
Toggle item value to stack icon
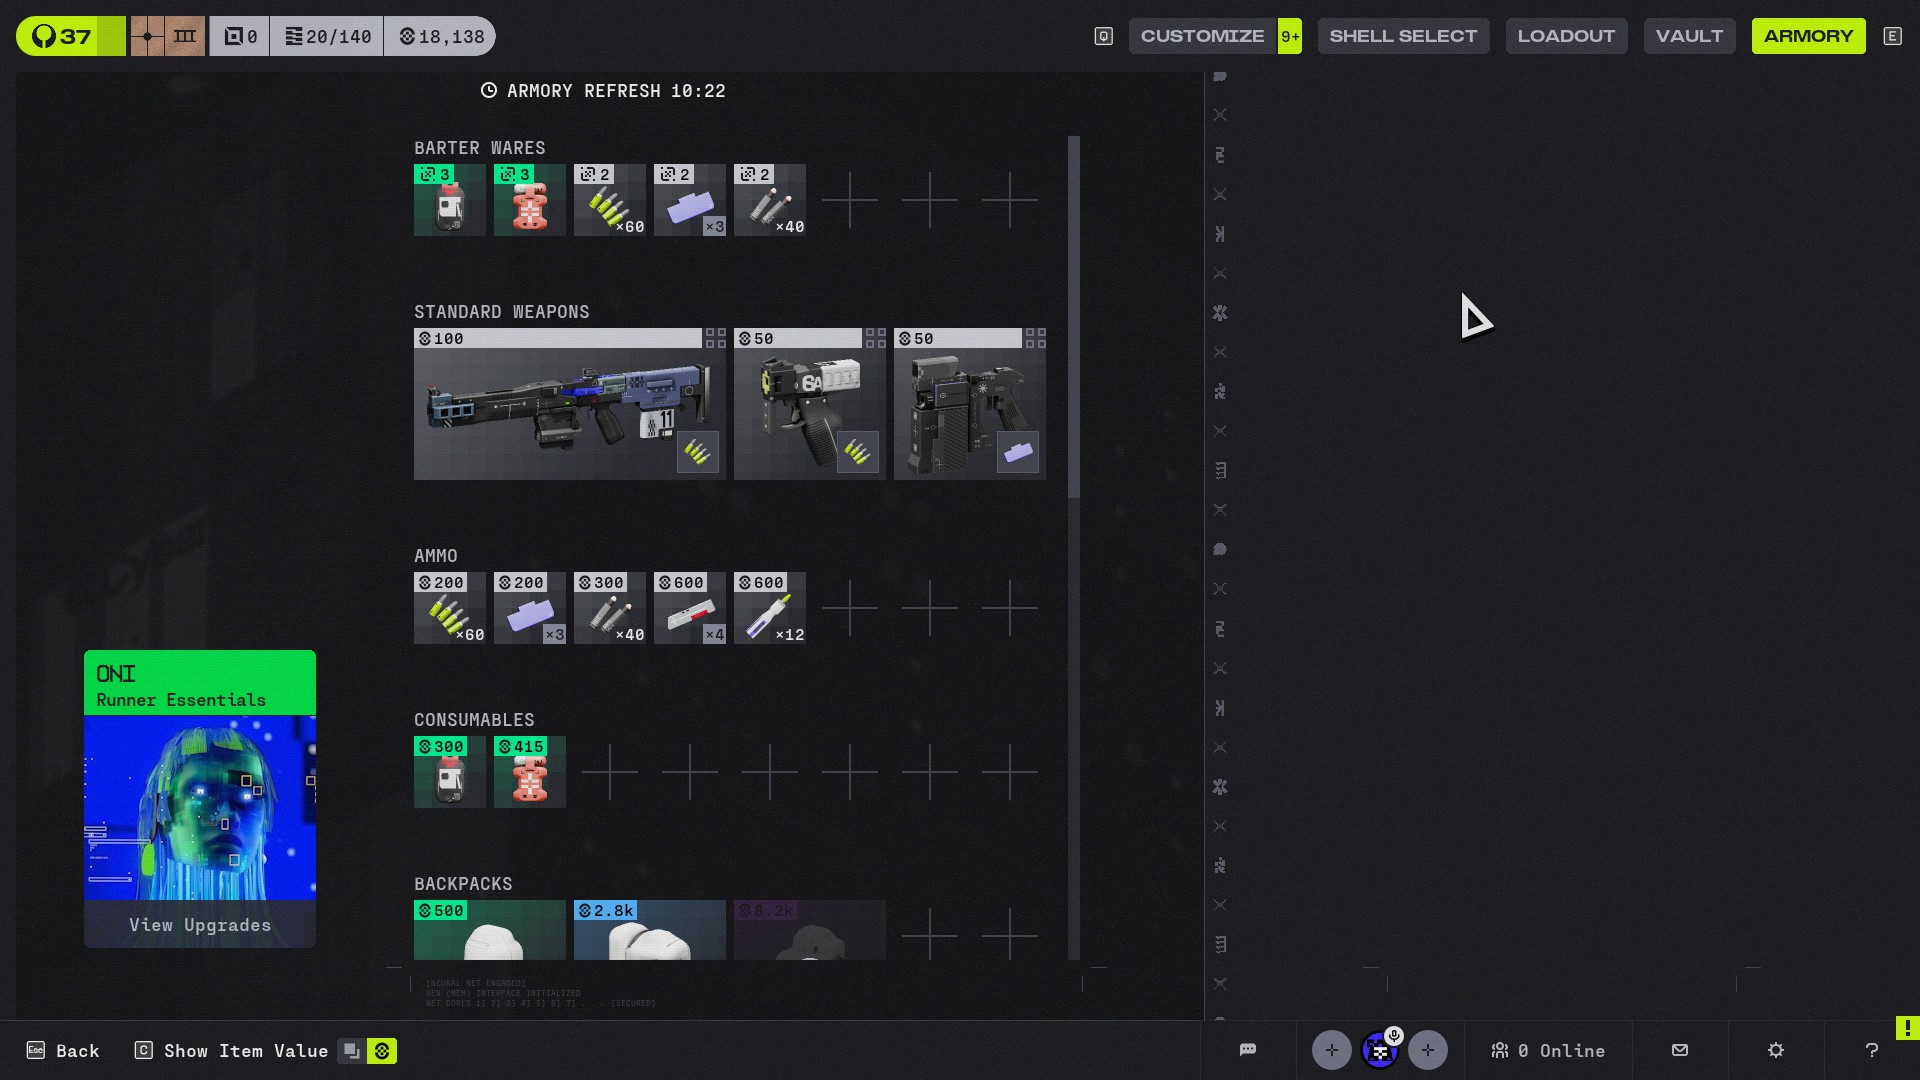(x=351, y=1051)
